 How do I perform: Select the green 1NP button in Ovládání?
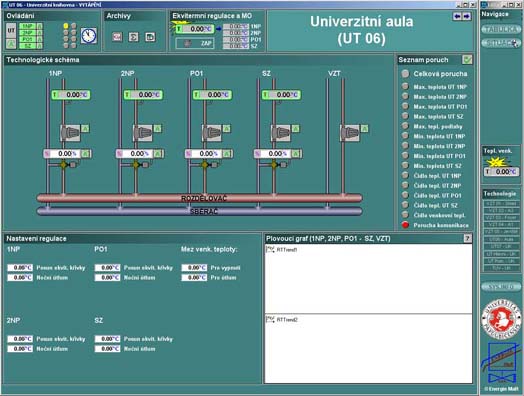click(28, 26)
